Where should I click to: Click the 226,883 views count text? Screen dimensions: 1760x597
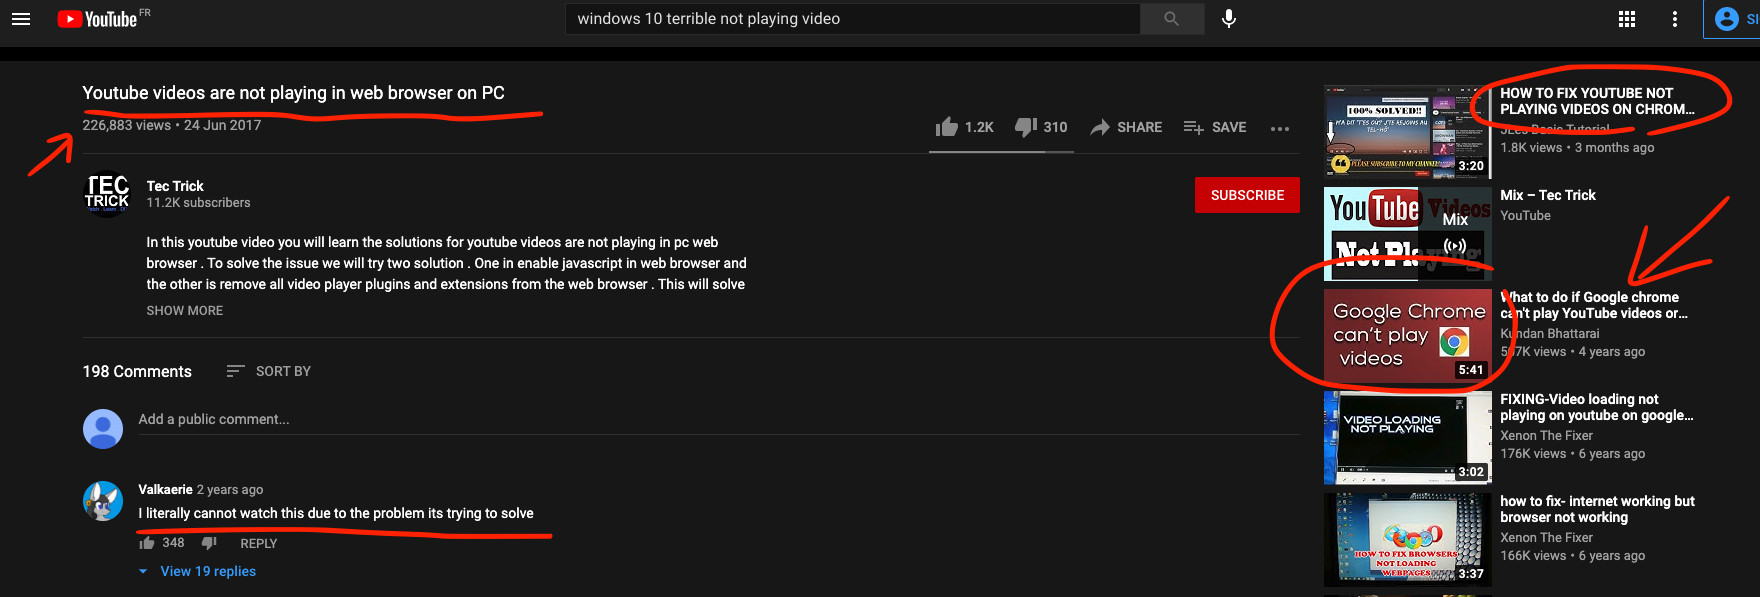click(127, 126)
